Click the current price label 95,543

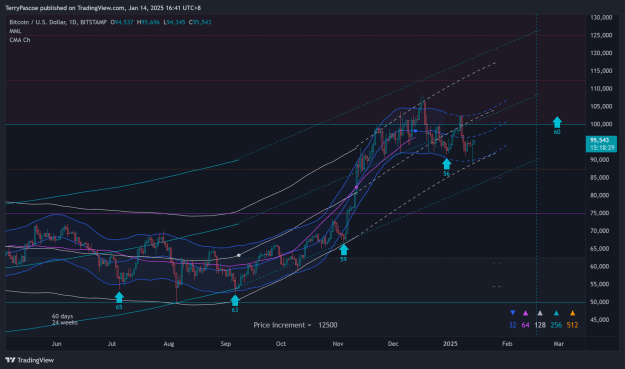click(x=601, y=144)
